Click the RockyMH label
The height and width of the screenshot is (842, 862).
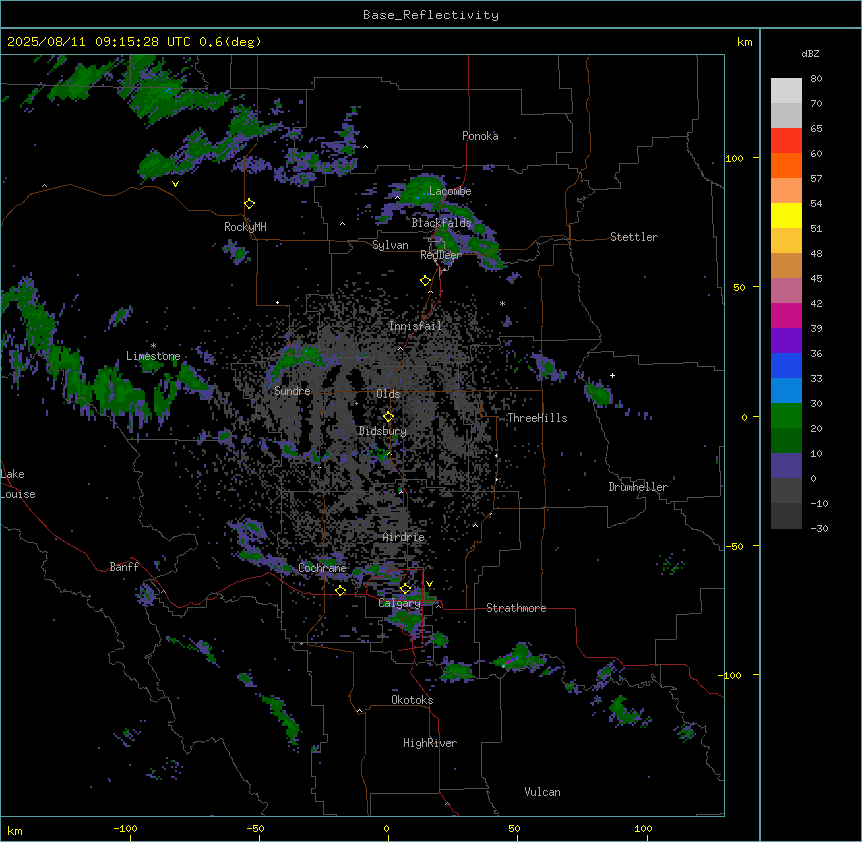coord(245,226)
